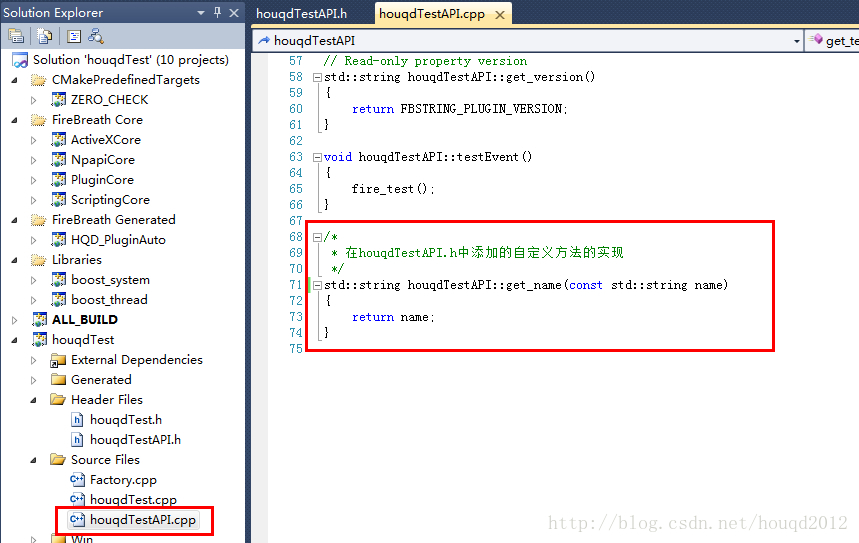Click the ActiveXCore project icon
Viewport: 859px width, 543px height.
pos(59,140)
